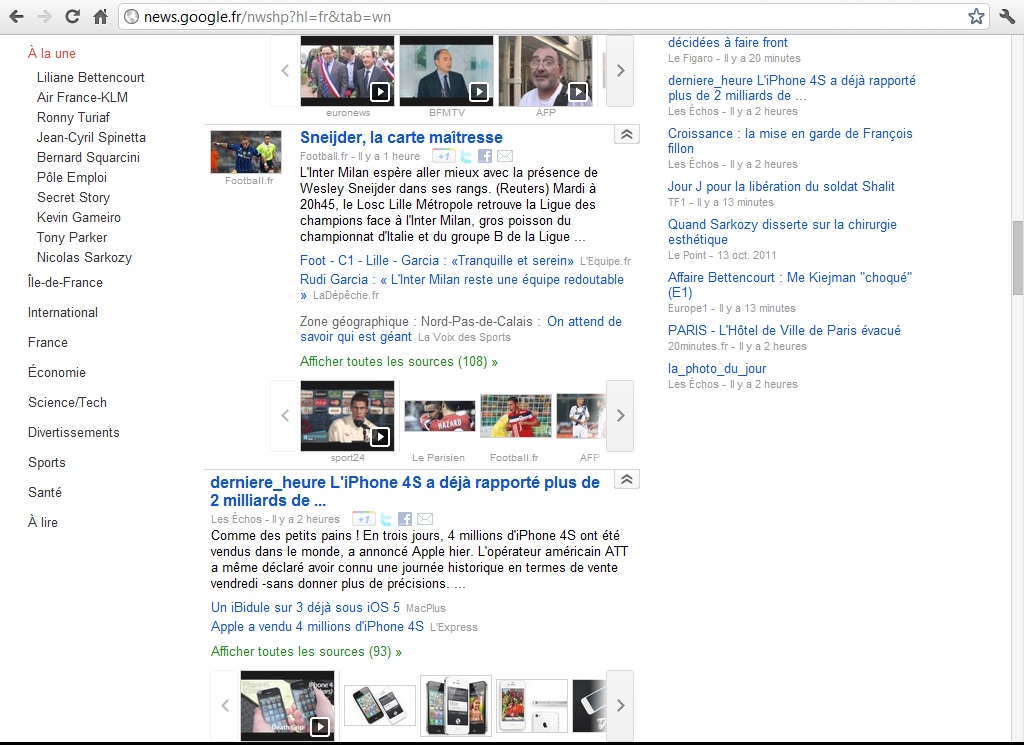Viewport: 1025px width, 745px height.
Task: Open Économie section
Action: [x=57, y=372]
